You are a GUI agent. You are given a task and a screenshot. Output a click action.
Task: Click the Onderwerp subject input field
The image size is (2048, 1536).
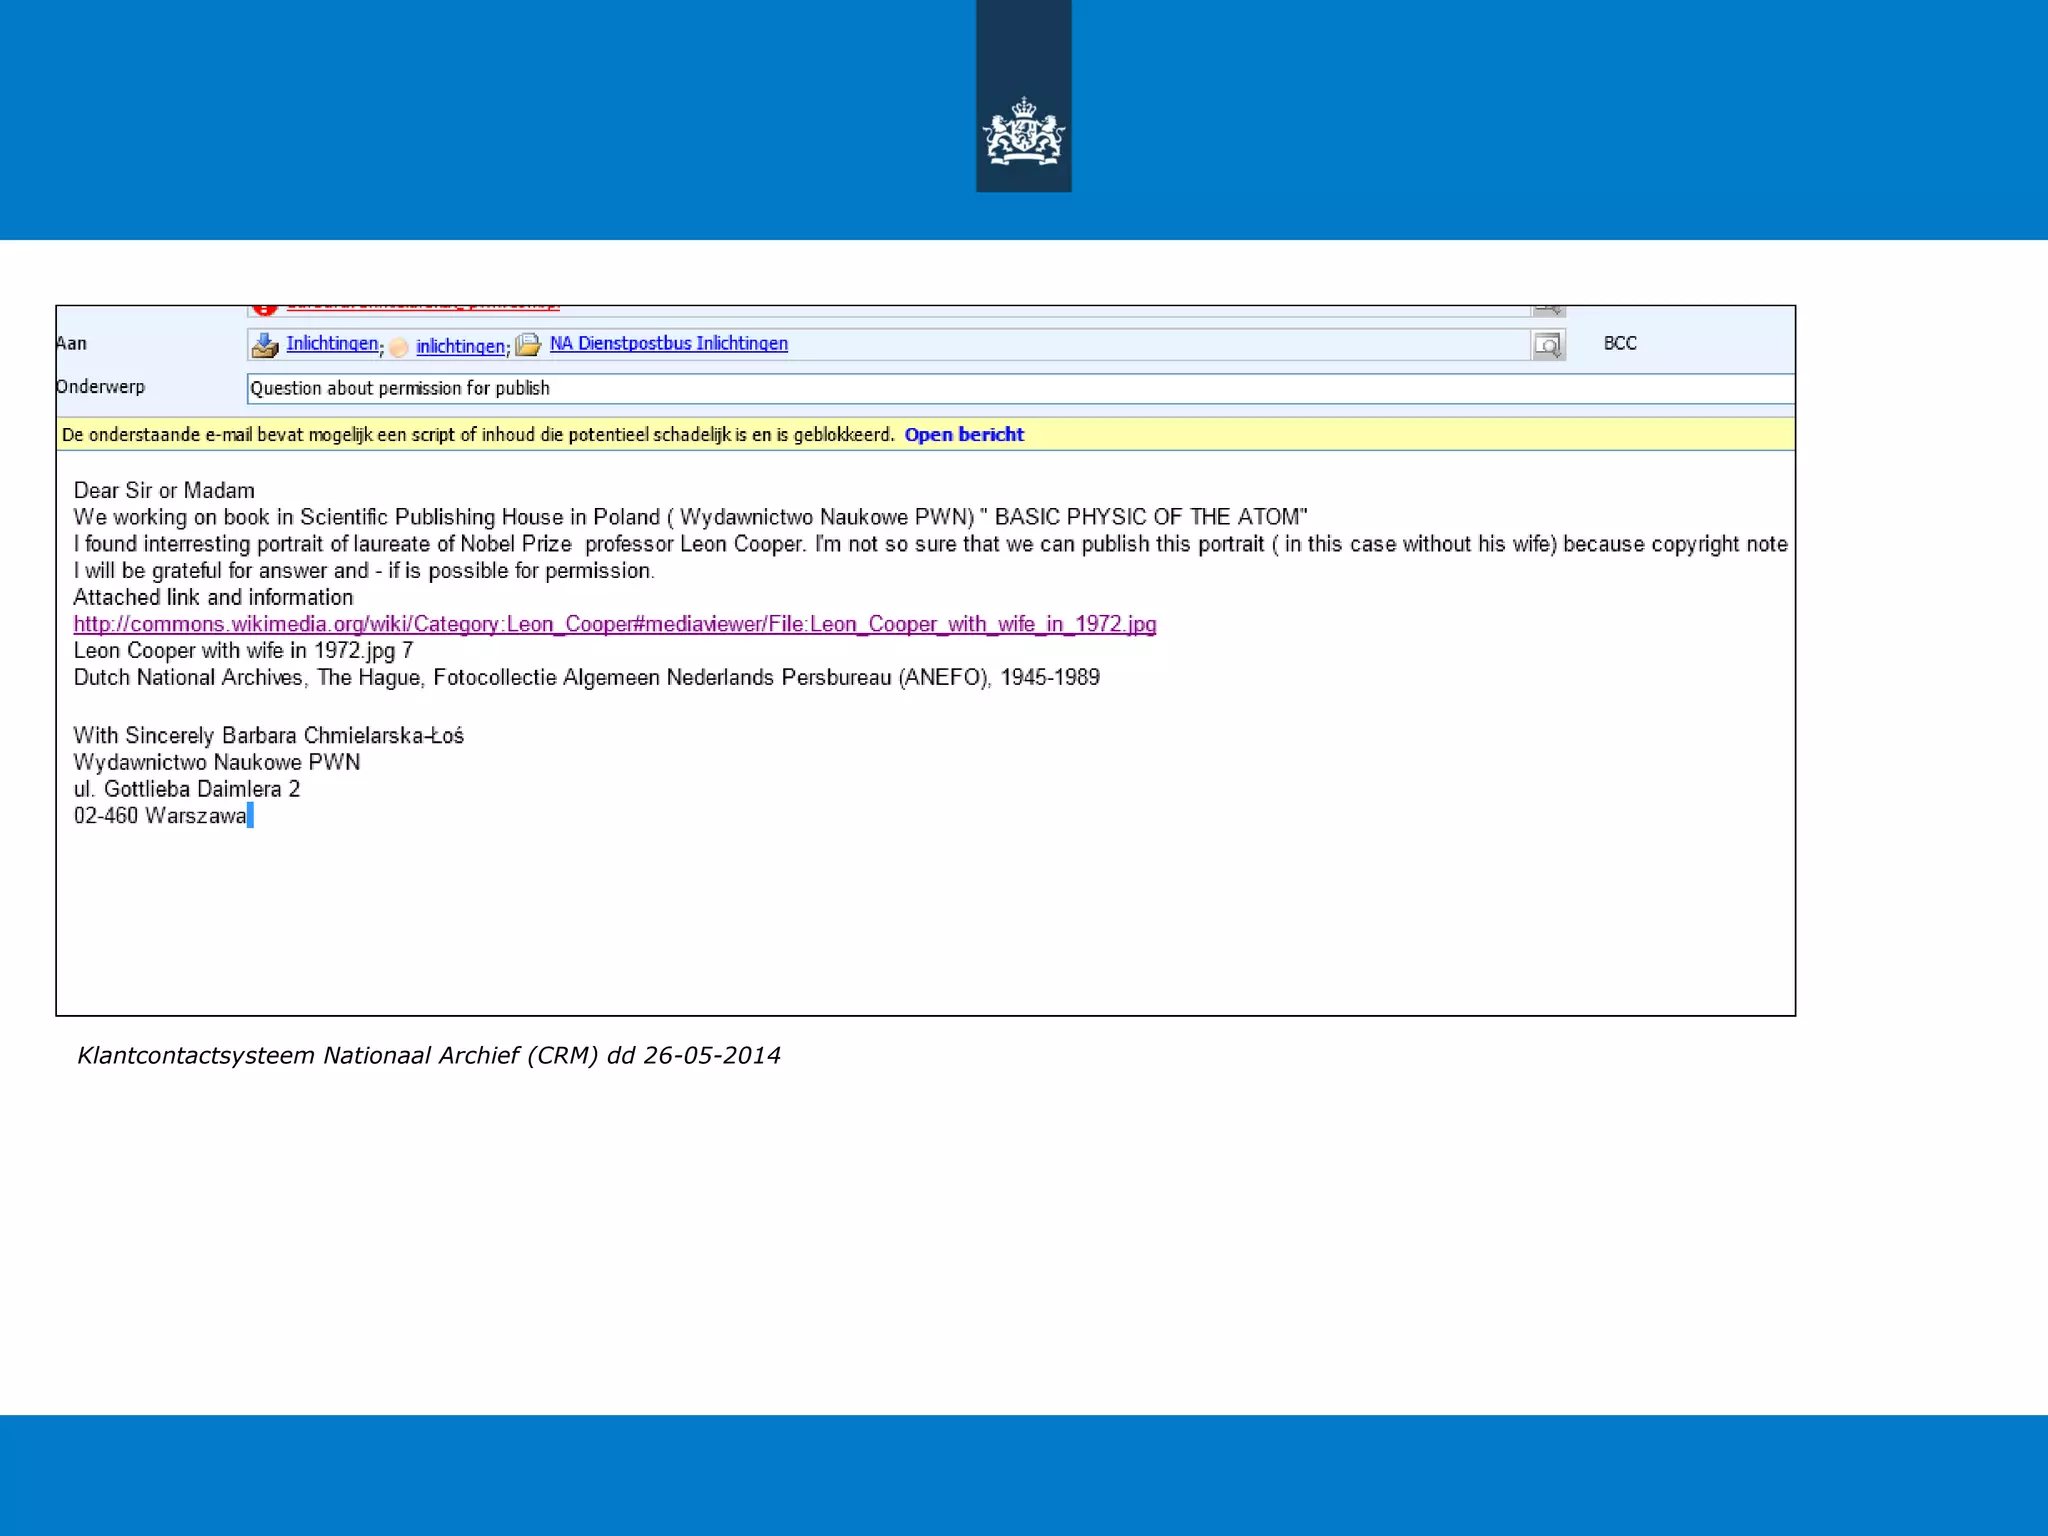(1020, 389)
